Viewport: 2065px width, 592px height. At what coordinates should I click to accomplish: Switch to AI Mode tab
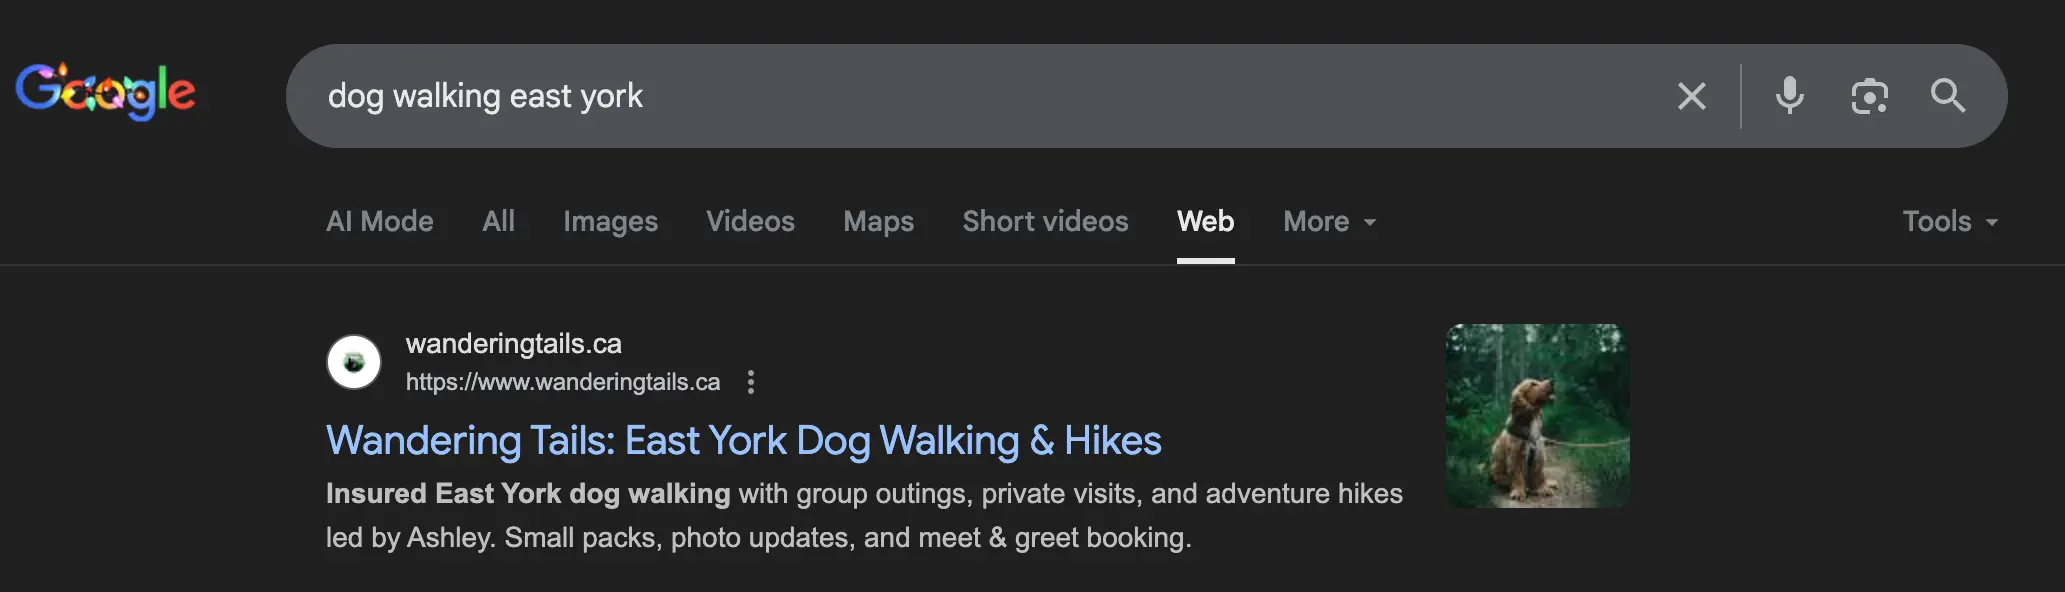tap(380, 221)
